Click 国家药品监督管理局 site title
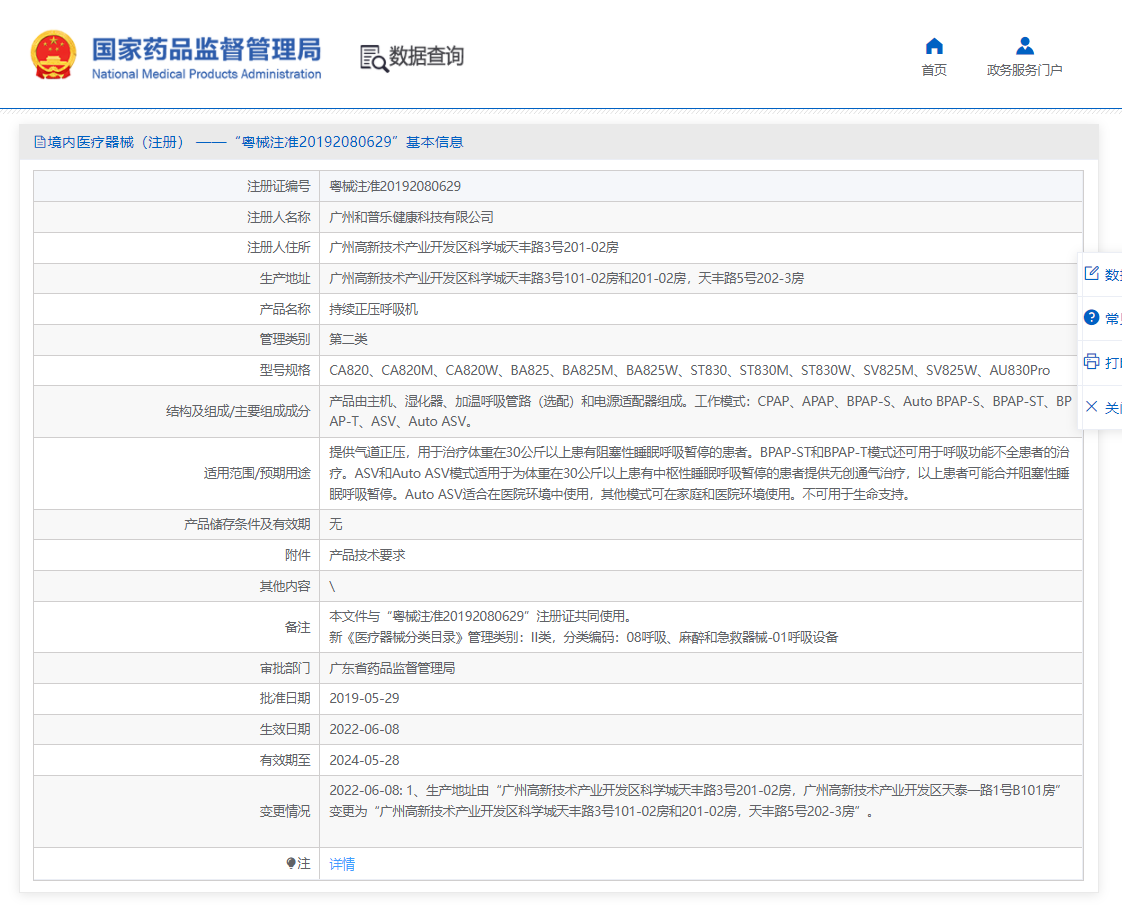This screenshot has width=1122, height=905. 207,49
